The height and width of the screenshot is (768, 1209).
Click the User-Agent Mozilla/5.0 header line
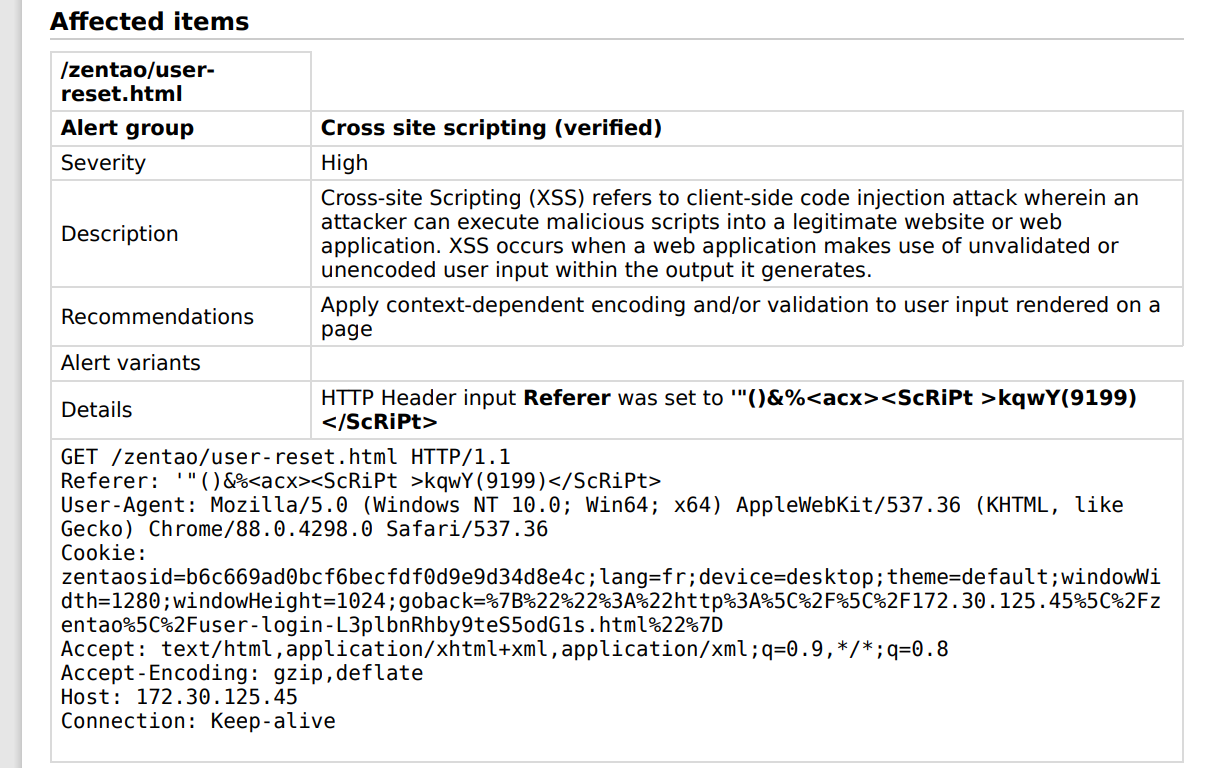click(x=592, y=505)
